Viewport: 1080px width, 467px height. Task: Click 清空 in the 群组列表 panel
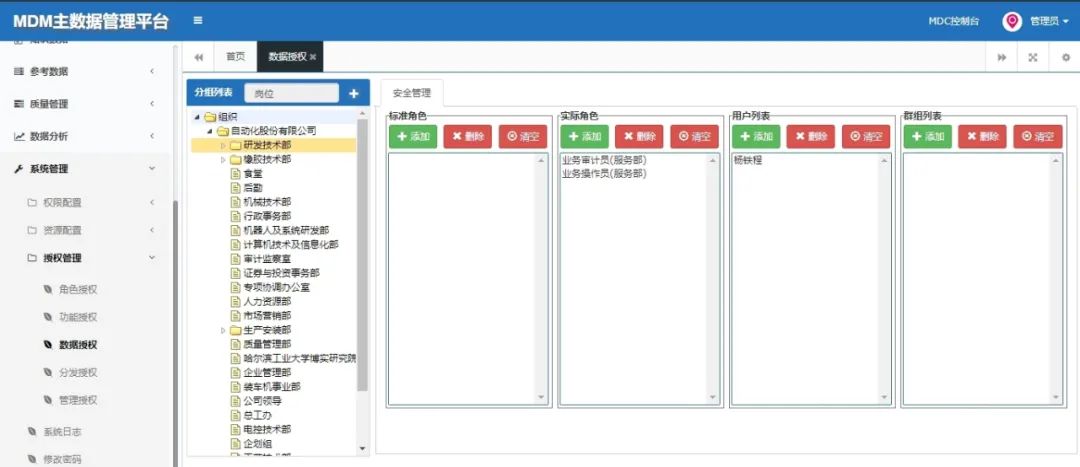[x=1037, y=136]
